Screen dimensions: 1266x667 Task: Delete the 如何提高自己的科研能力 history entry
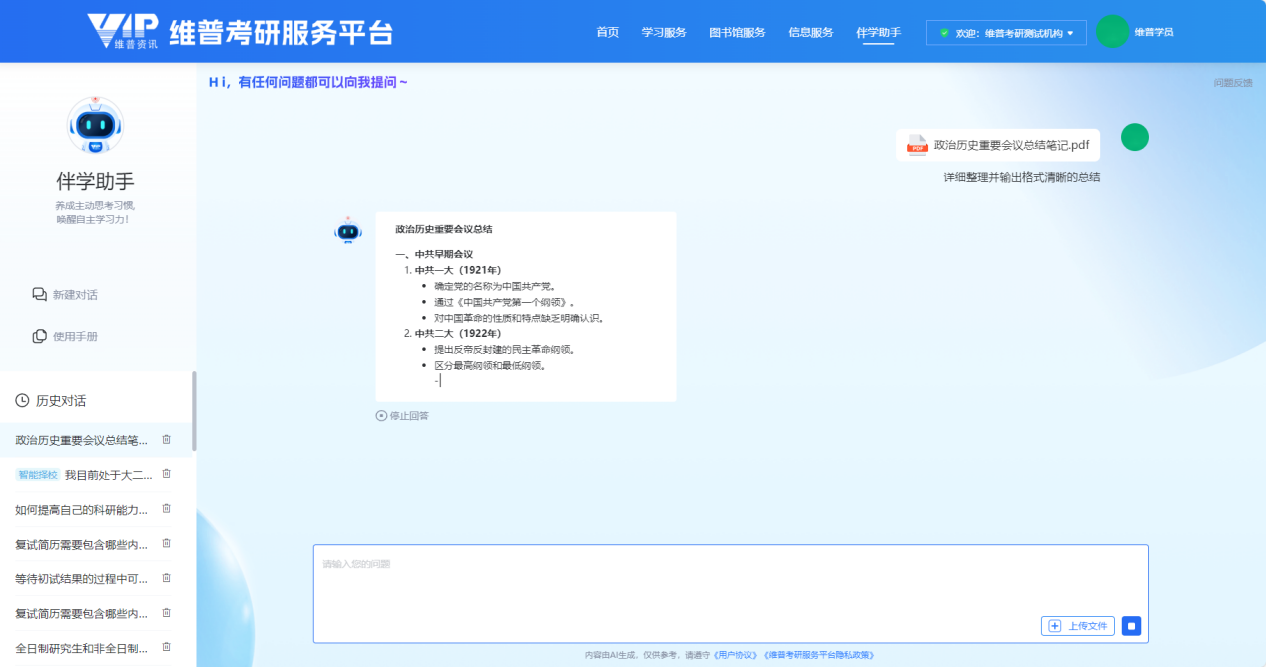[x=167, y=509]
